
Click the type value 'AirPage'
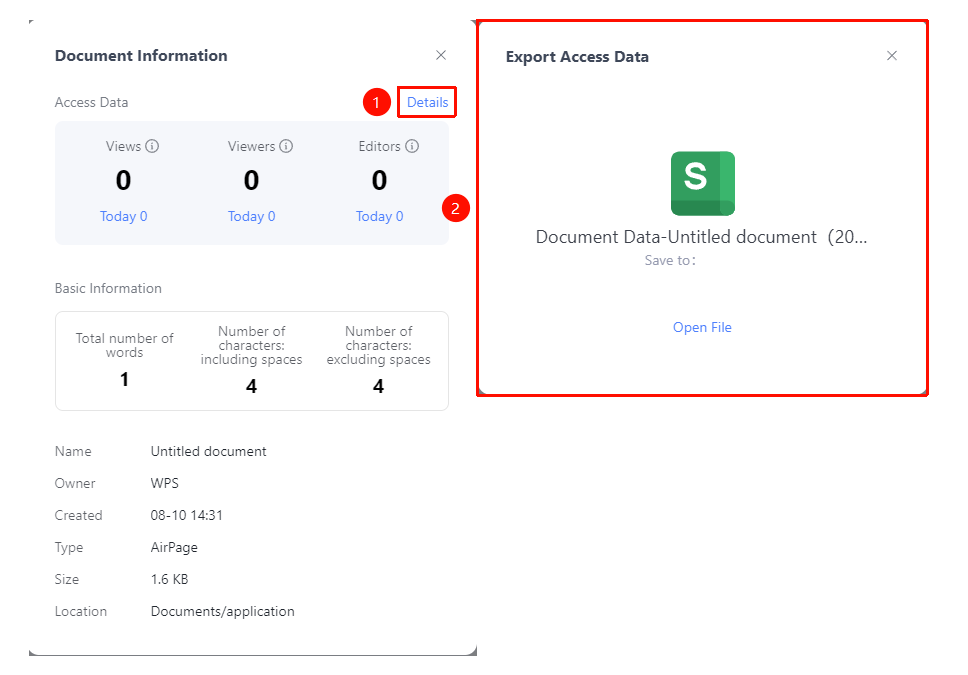tap(174, 548)
